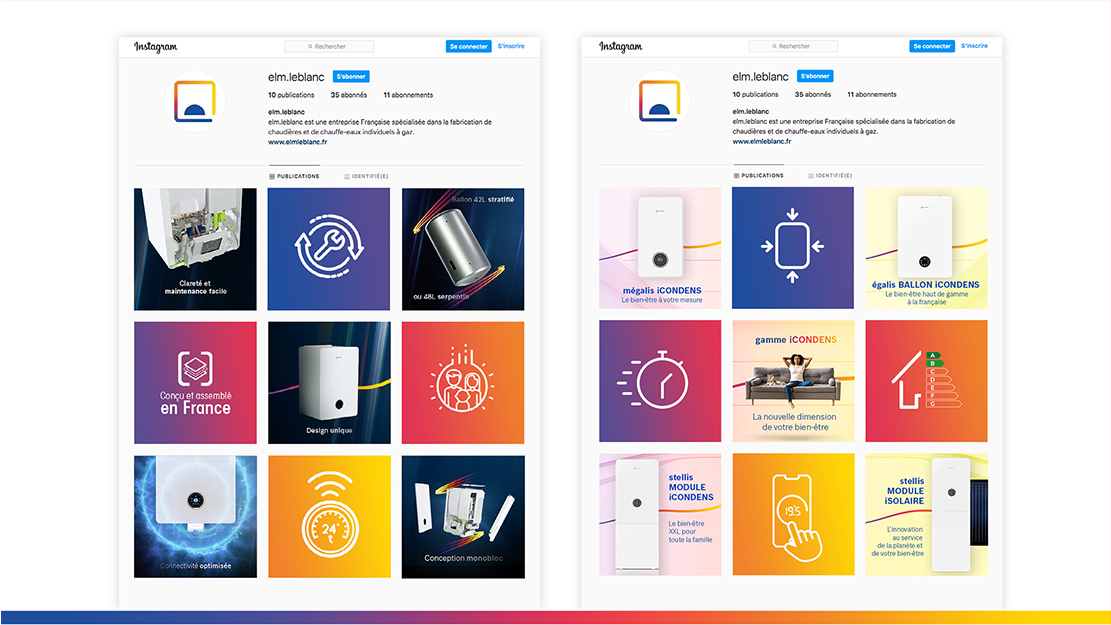Click Se connecter button in right profile
This screenshot has width=1111, height=625.
tap(932, 46)
